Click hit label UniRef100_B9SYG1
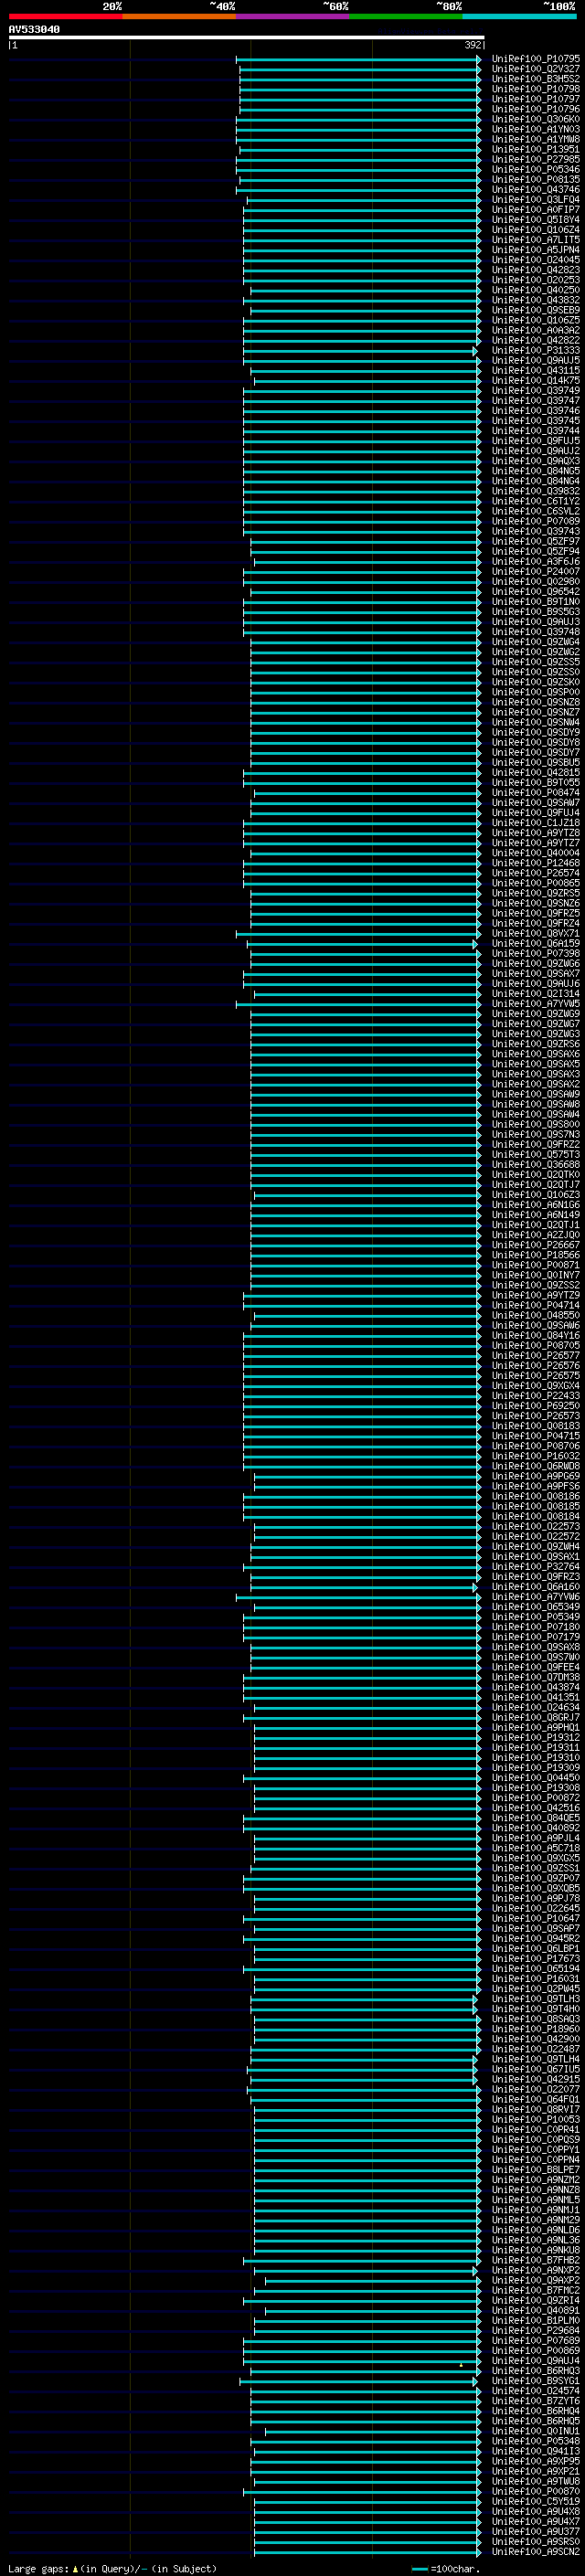This screenshot has height=2576, width=585. (536, 2380)
